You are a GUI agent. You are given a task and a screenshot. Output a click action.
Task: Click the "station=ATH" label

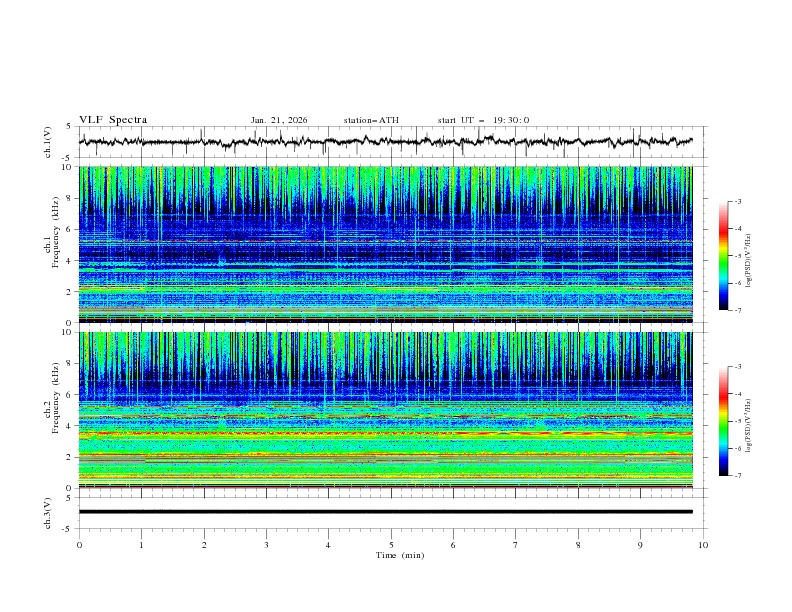tap(371, 120)
